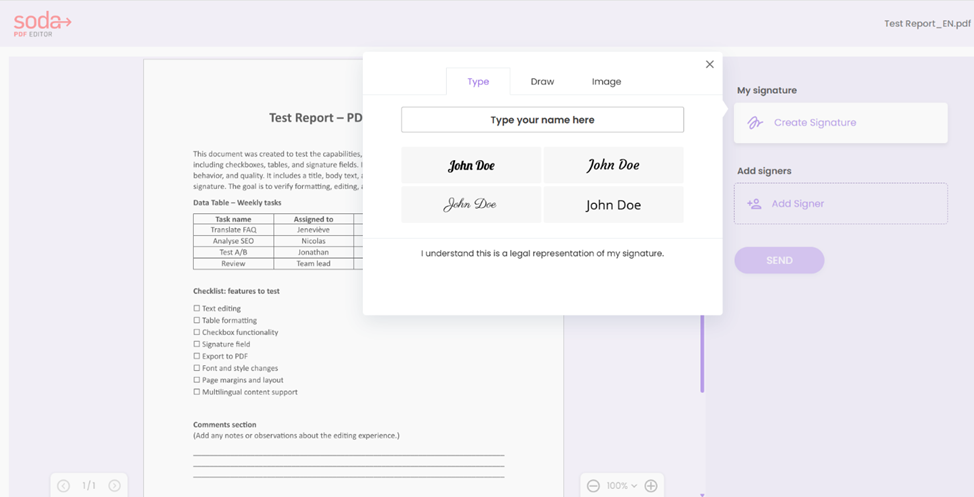Open the Draw tab

[542, 81]
